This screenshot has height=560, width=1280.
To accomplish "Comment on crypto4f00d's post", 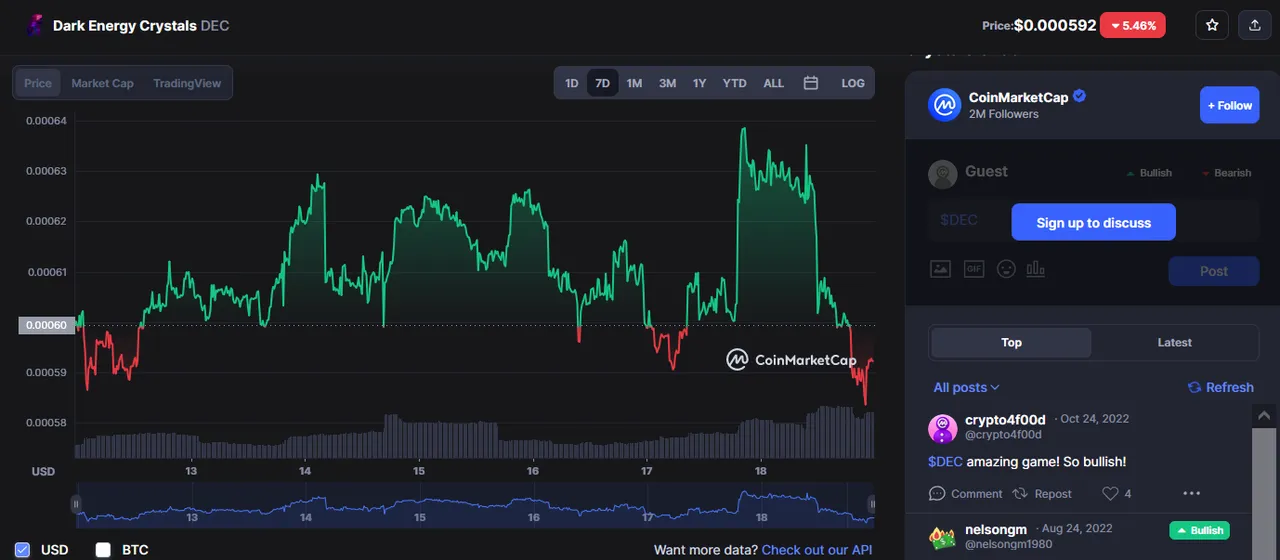I will pos(965,494).
